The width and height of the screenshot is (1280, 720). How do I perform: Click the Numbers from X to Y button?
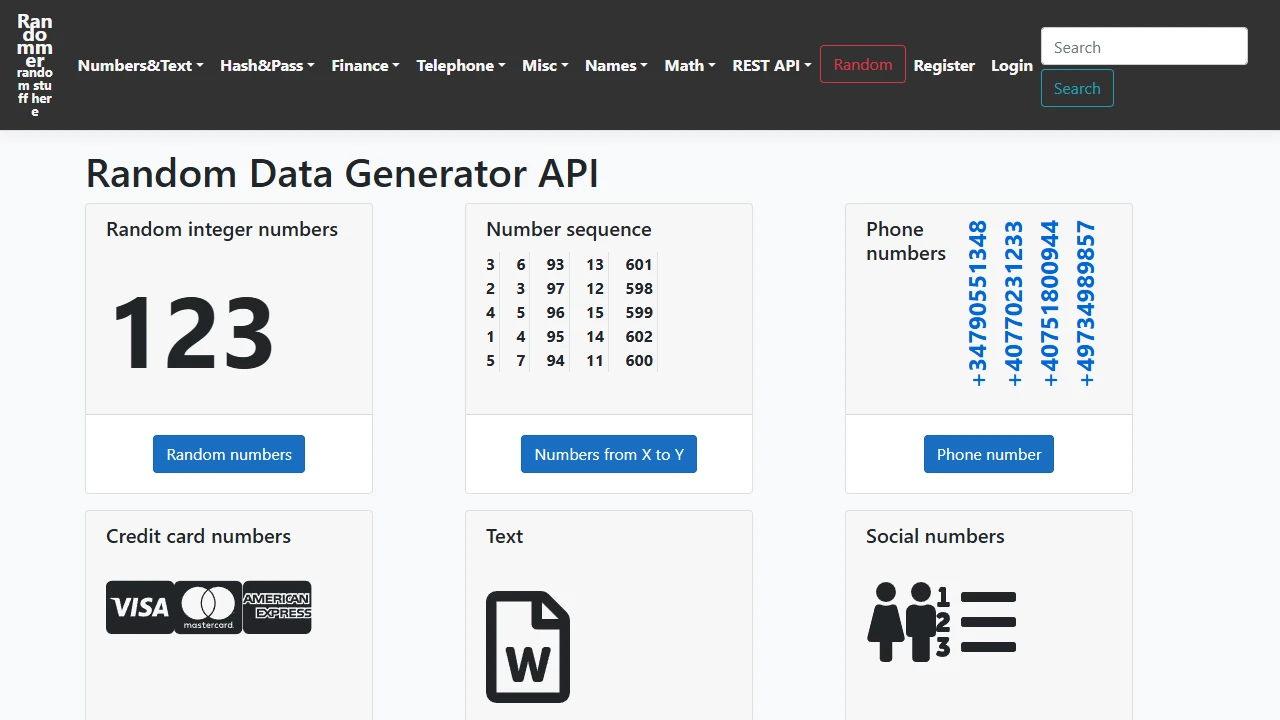pos(608,454)
